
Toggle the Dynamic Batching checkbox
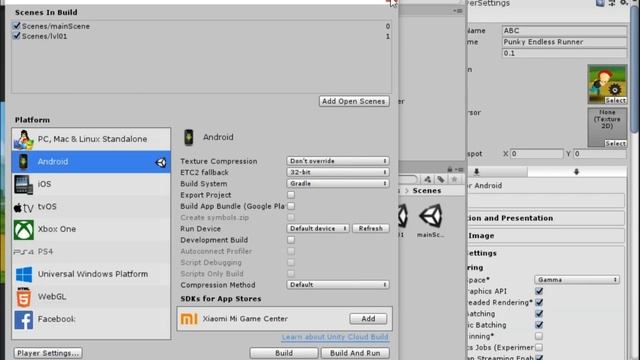coord(539,325)
